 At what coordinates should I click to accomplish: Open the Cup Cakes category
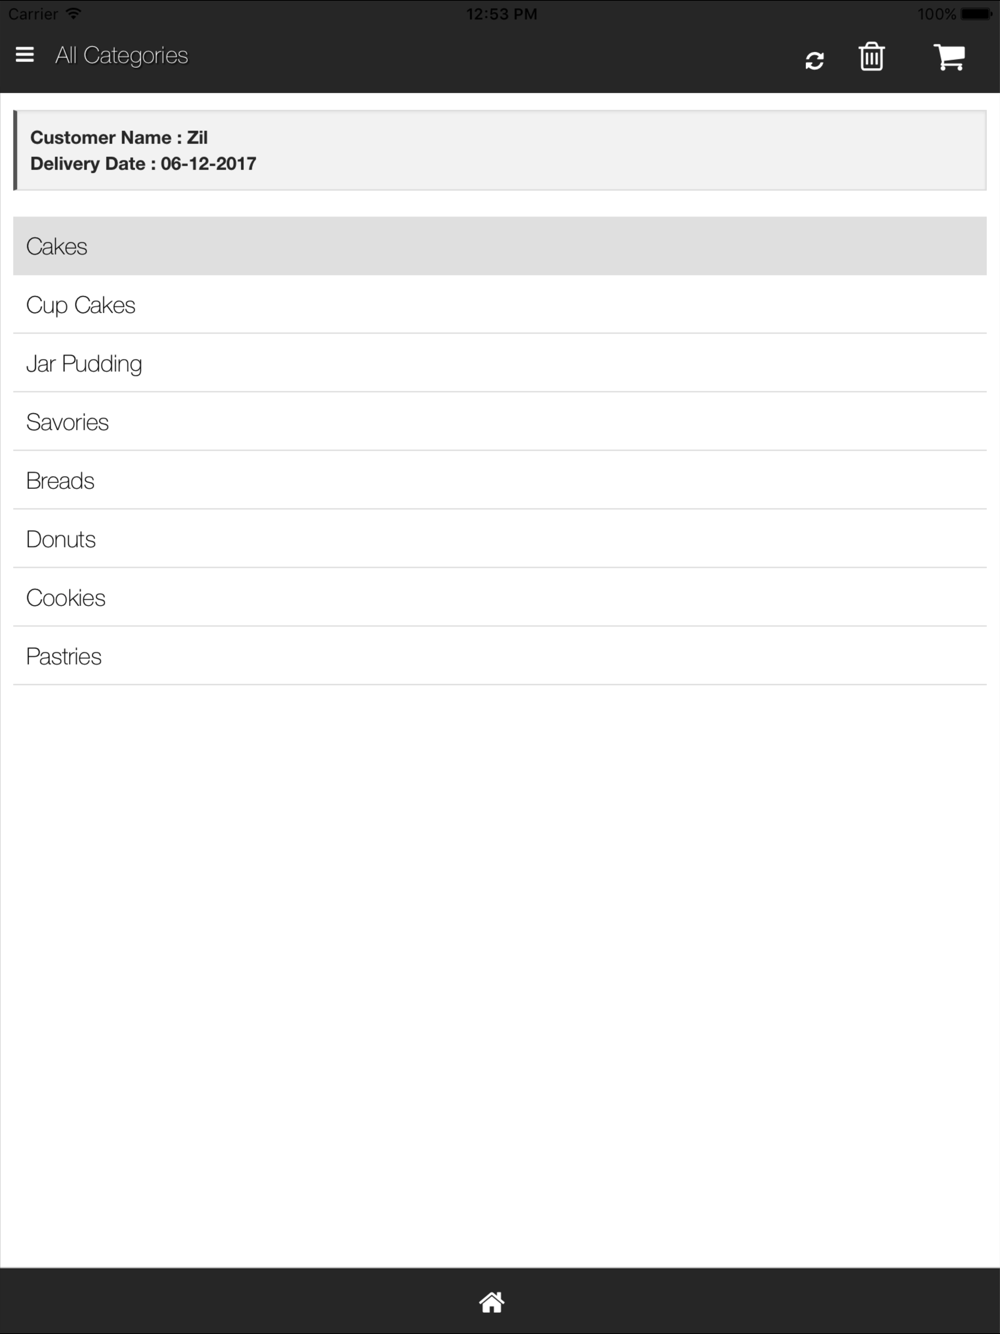500,305
